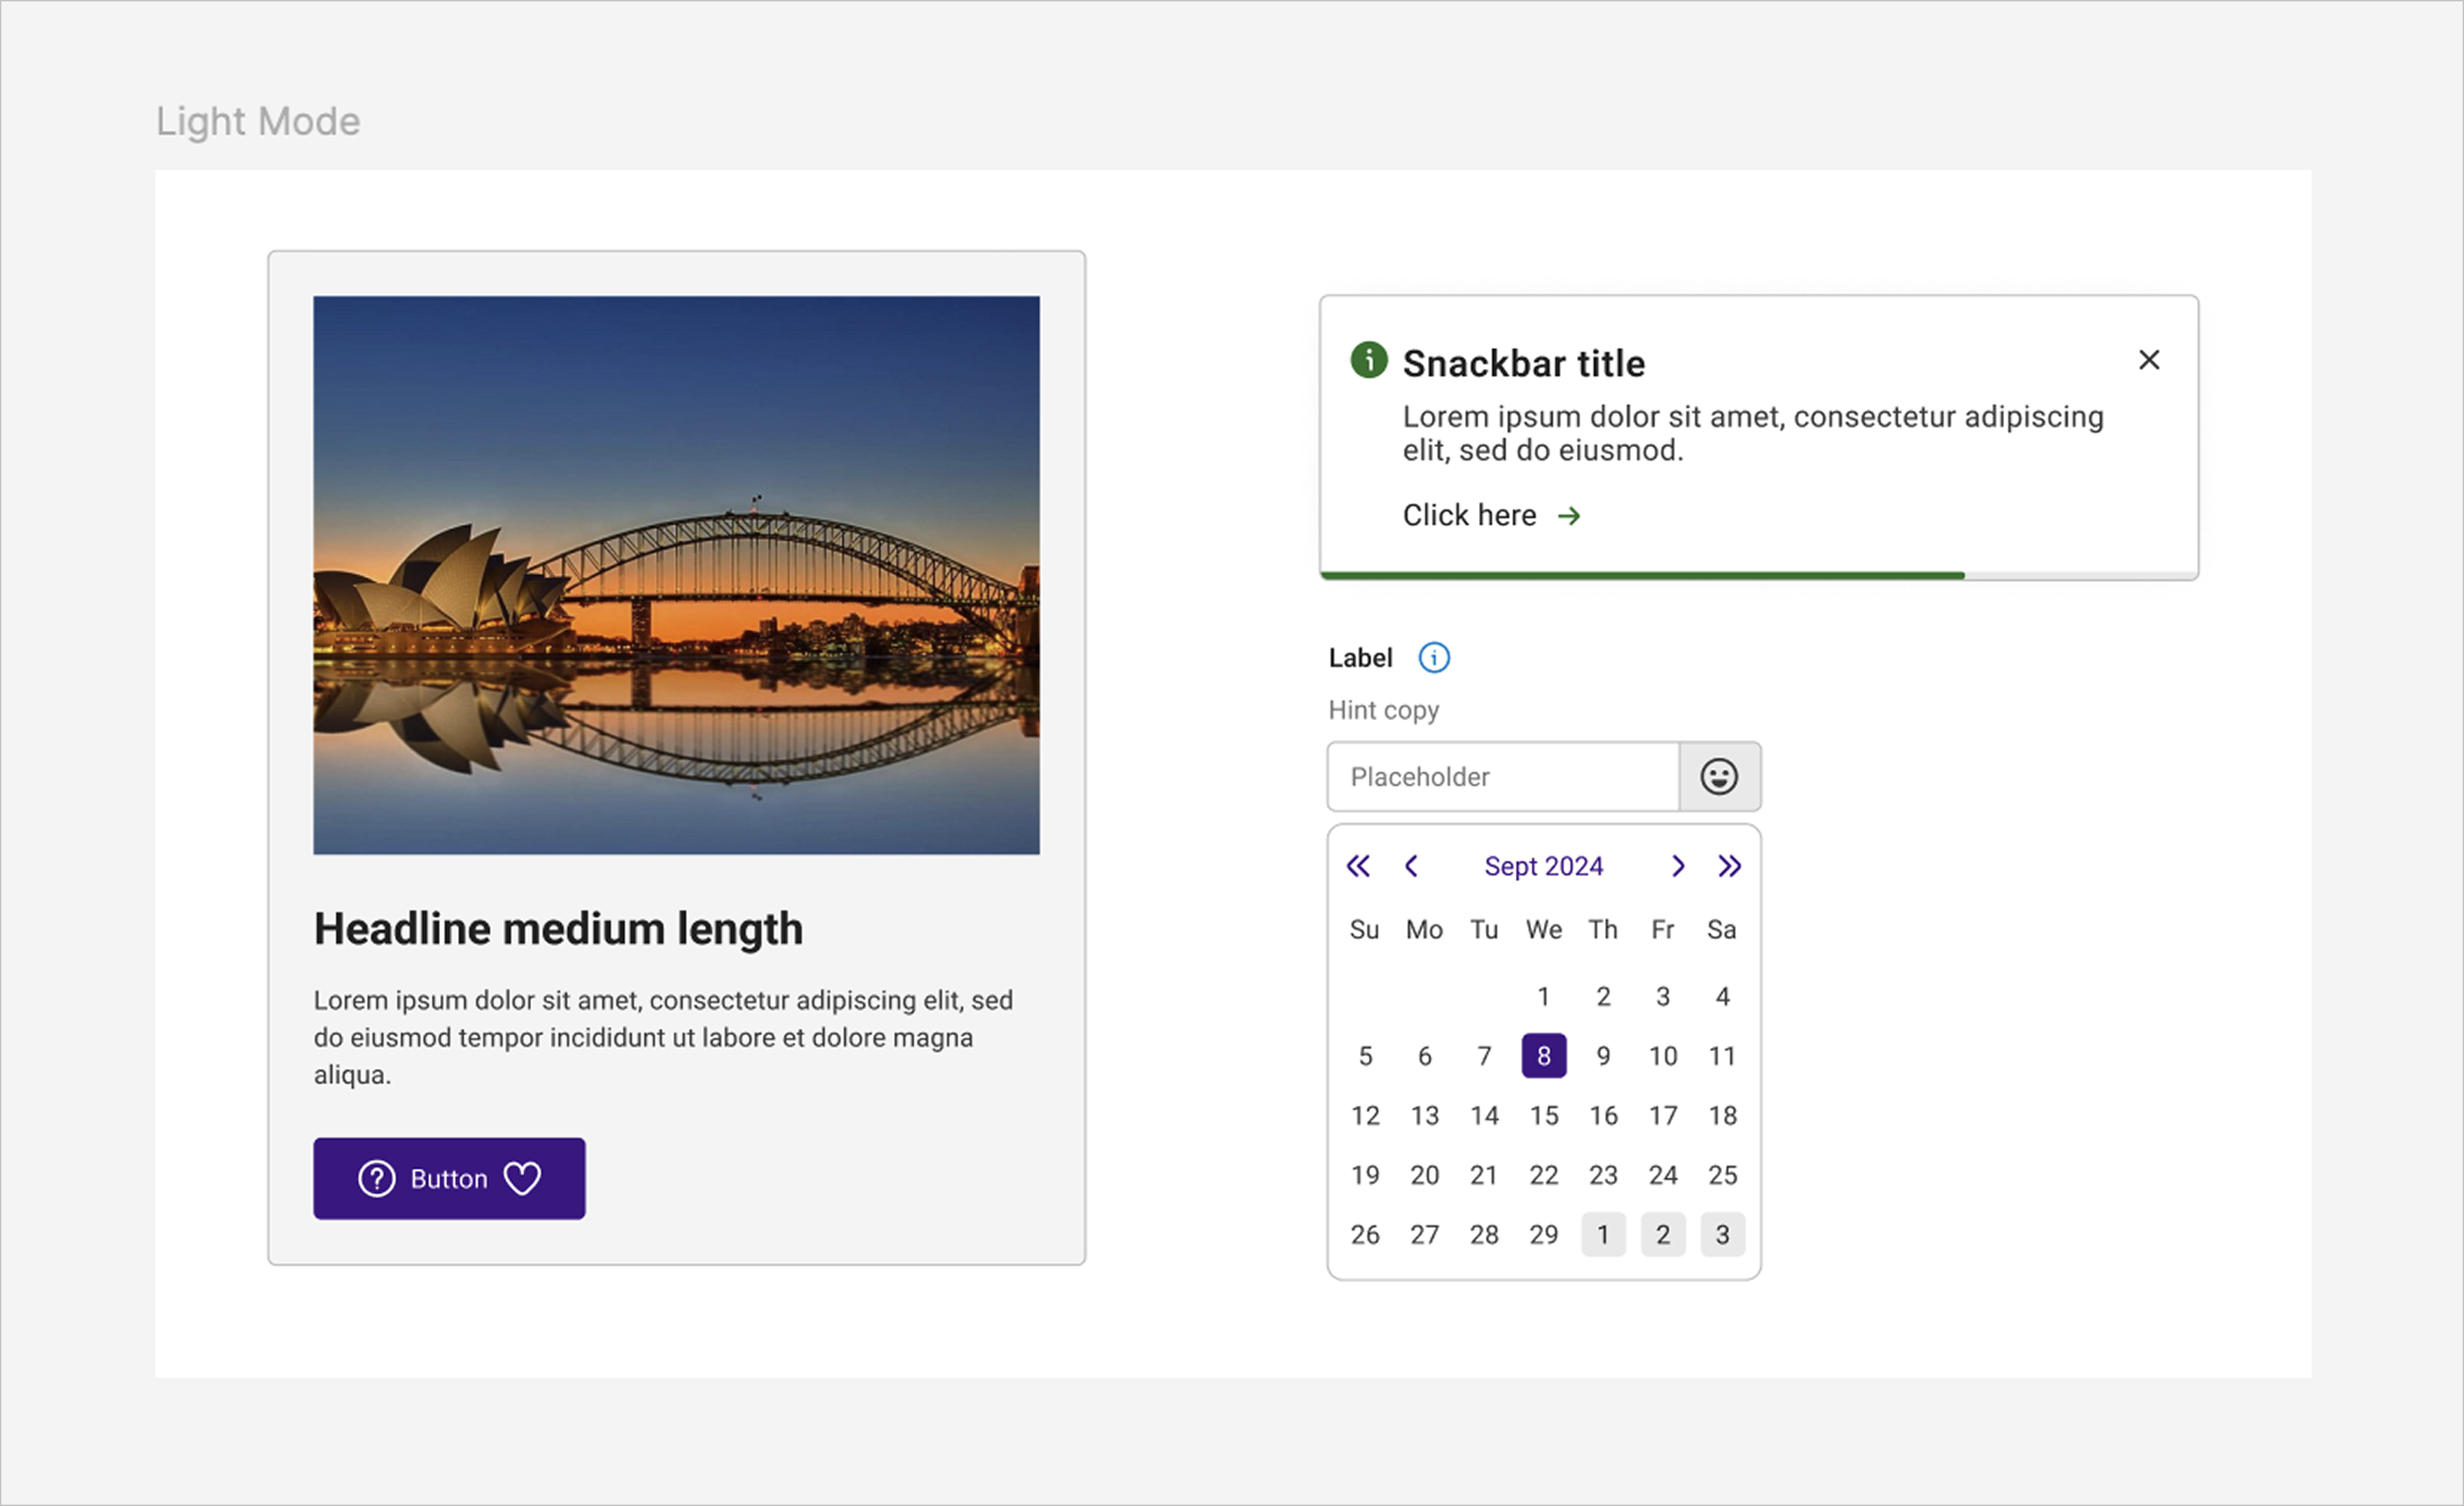
Task: Click the Light Mode heading
Action: click(258, 121)
